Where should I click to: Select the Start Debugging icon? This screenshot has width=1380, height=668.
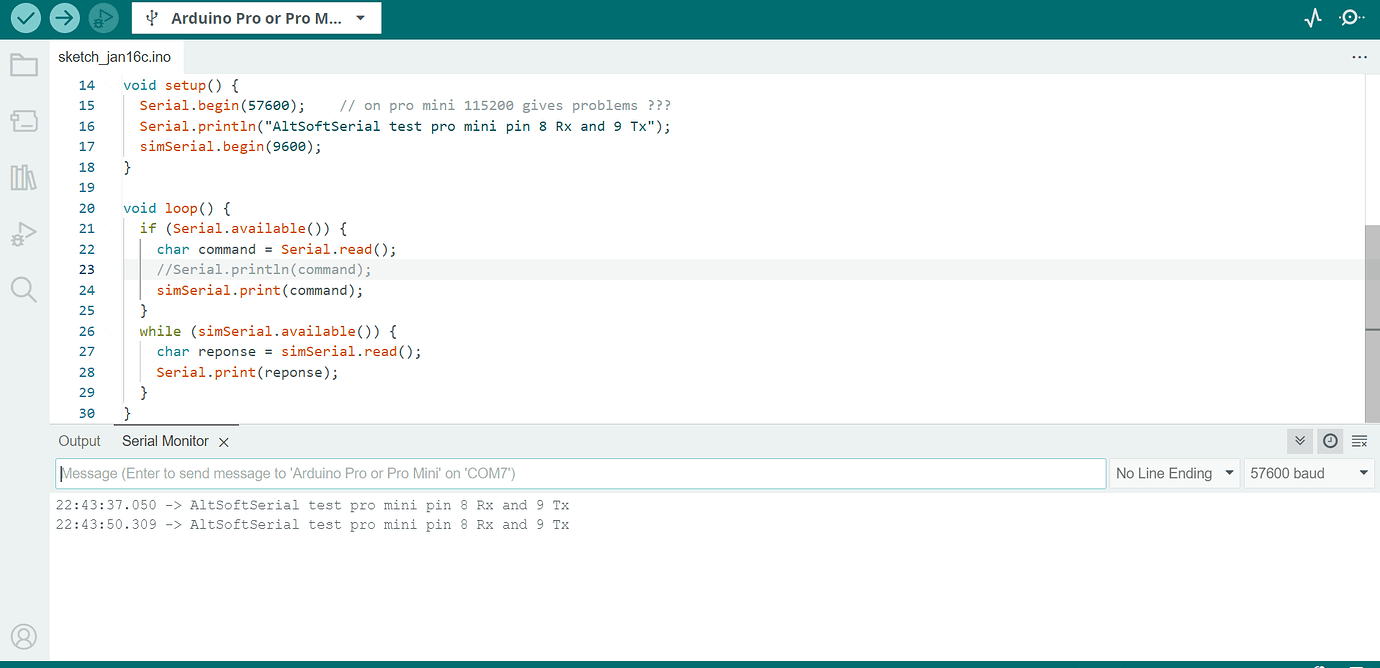point(102,17)
